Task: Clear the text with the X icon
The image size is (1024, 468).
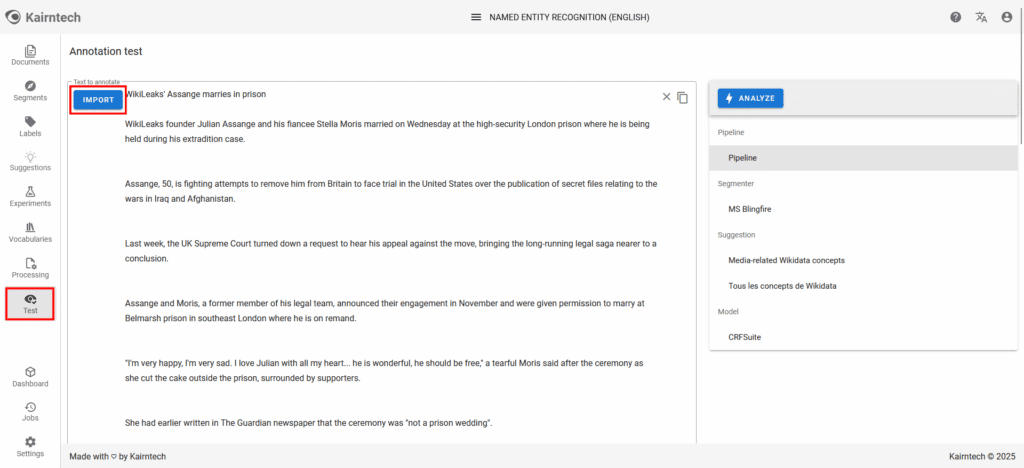Action: pyautogui.click(x=667, y=97)
